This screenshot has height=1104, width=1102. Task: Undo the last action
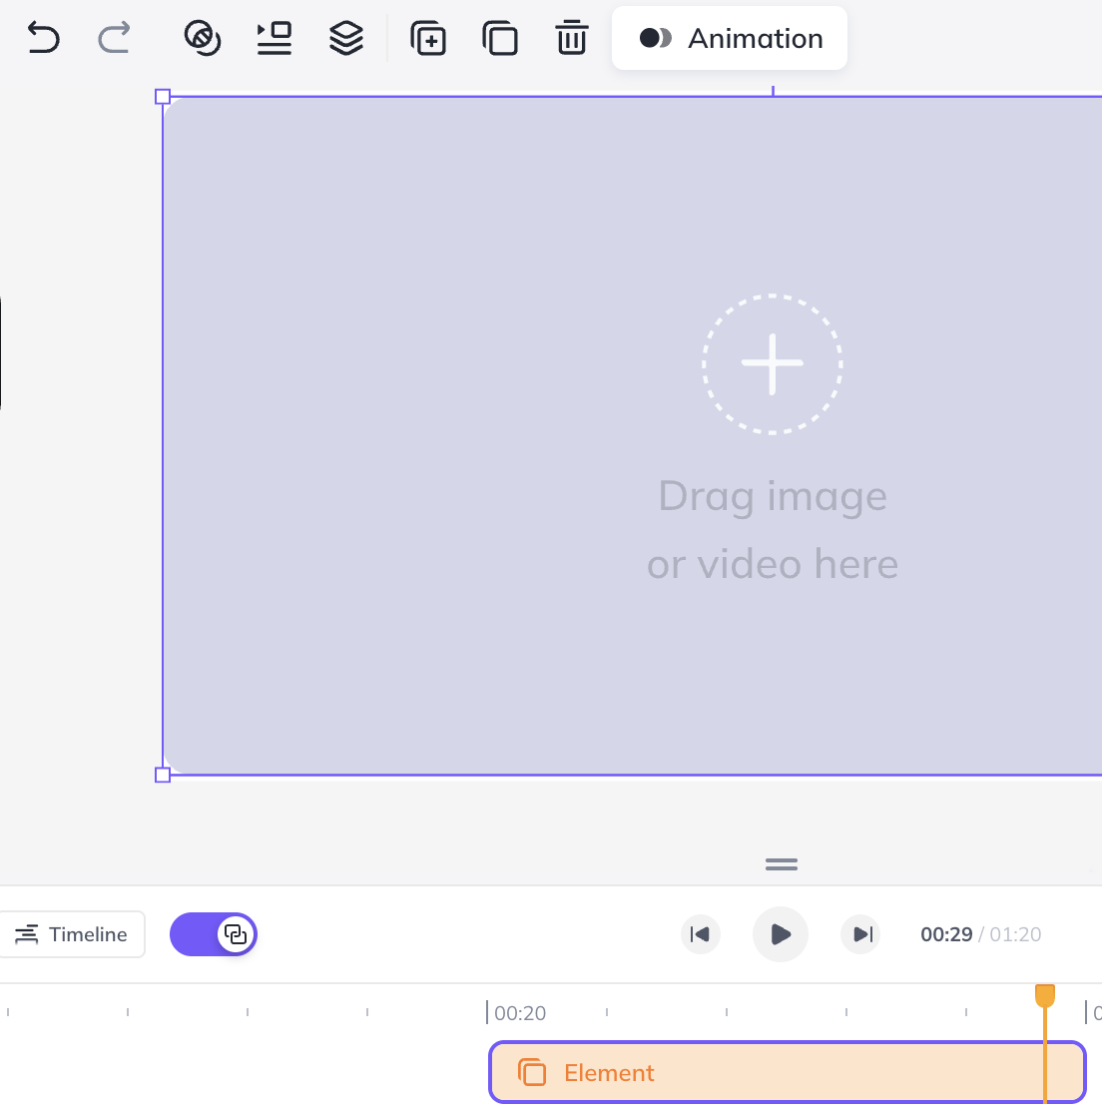click(43, 37)
